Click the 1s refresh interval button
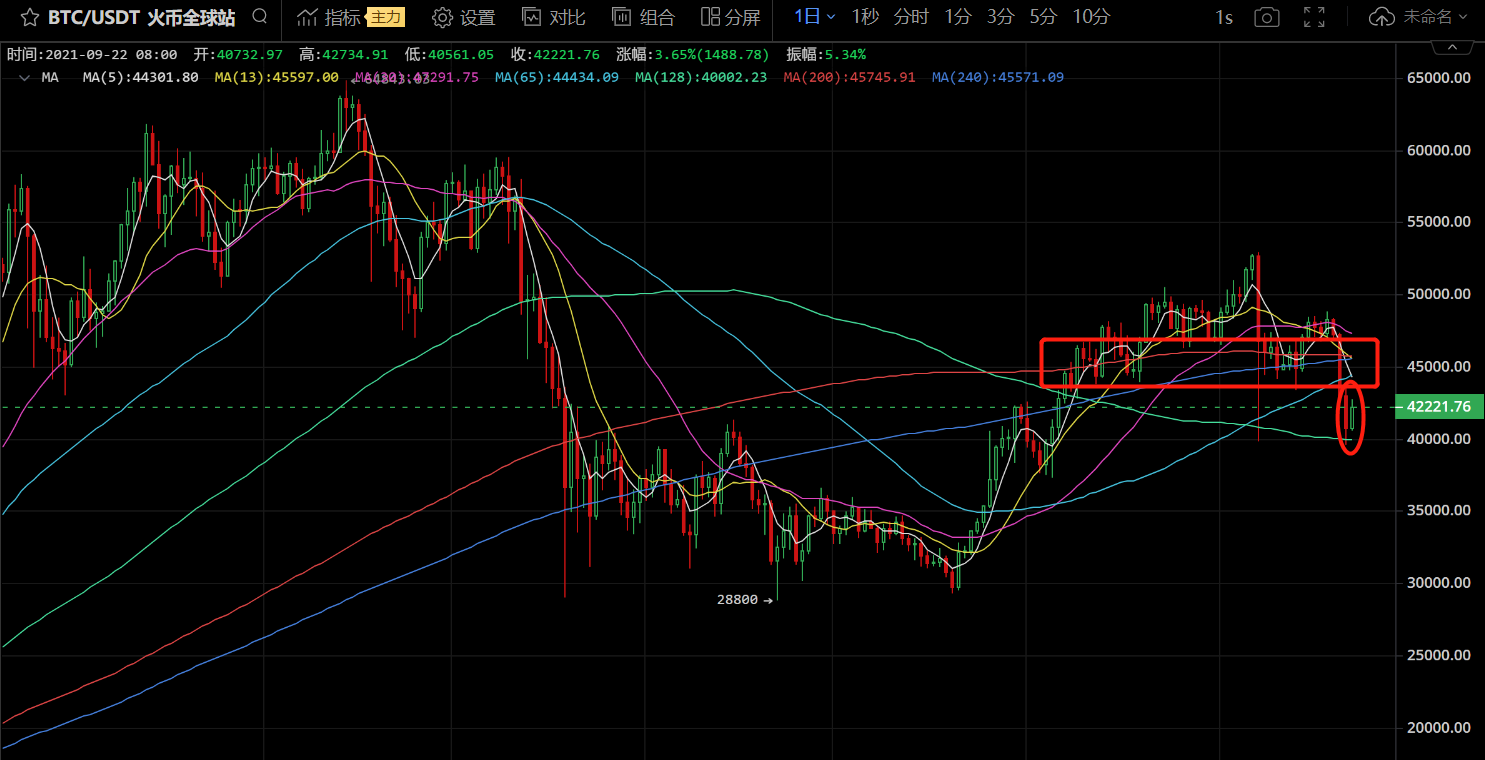 click(1223, 17)
